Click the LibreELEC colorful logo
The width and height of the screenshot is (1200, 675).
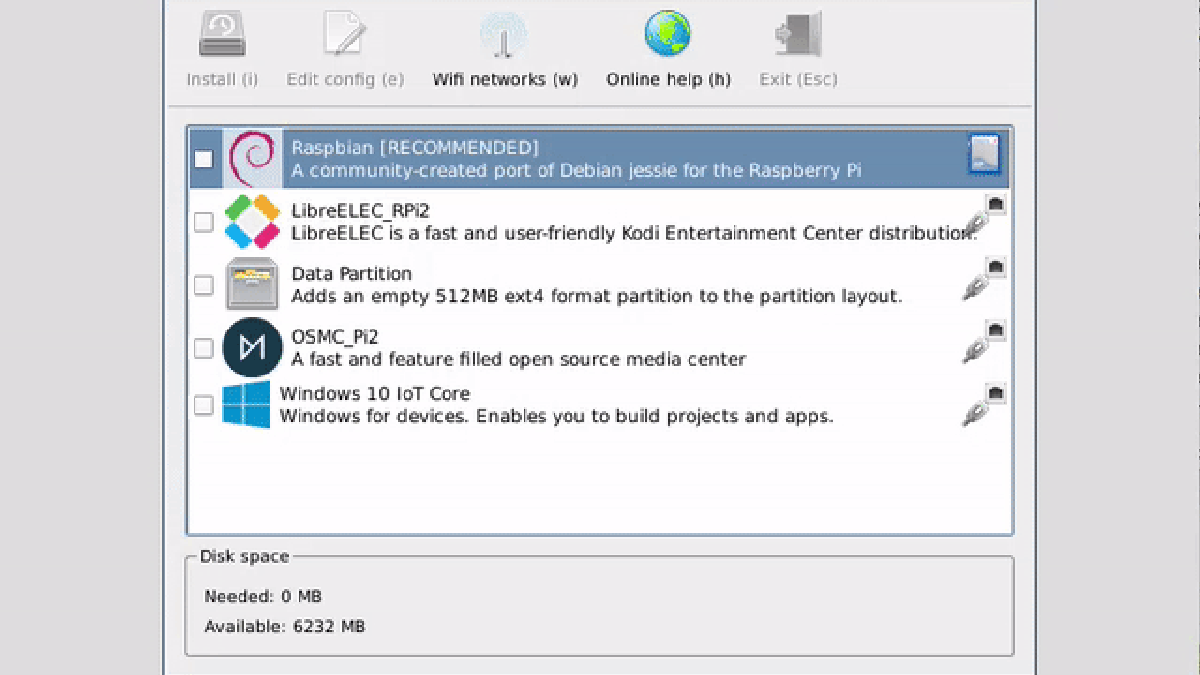click(x=252, y=221)
